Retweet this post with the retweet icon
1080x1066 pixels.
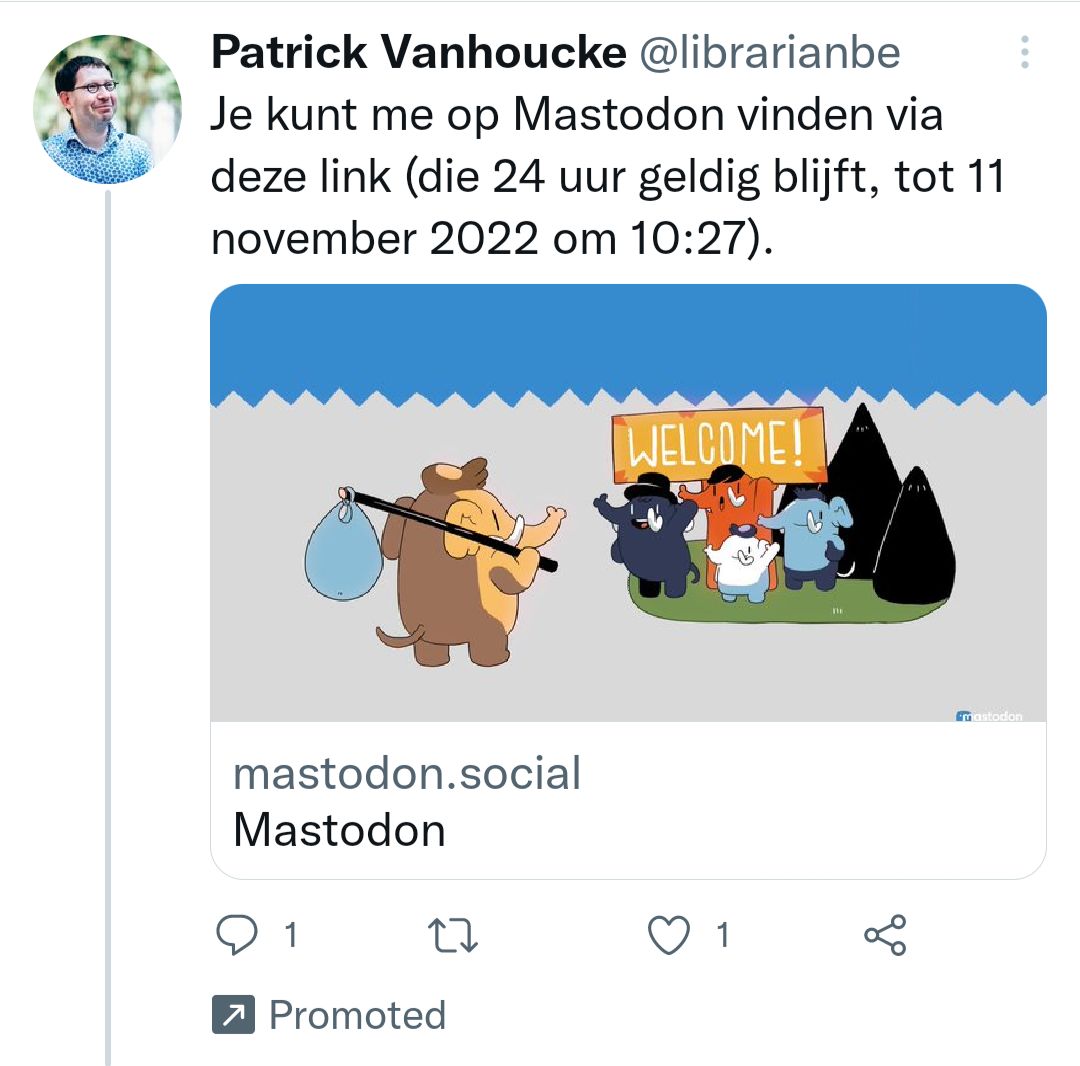pos(452,936)
